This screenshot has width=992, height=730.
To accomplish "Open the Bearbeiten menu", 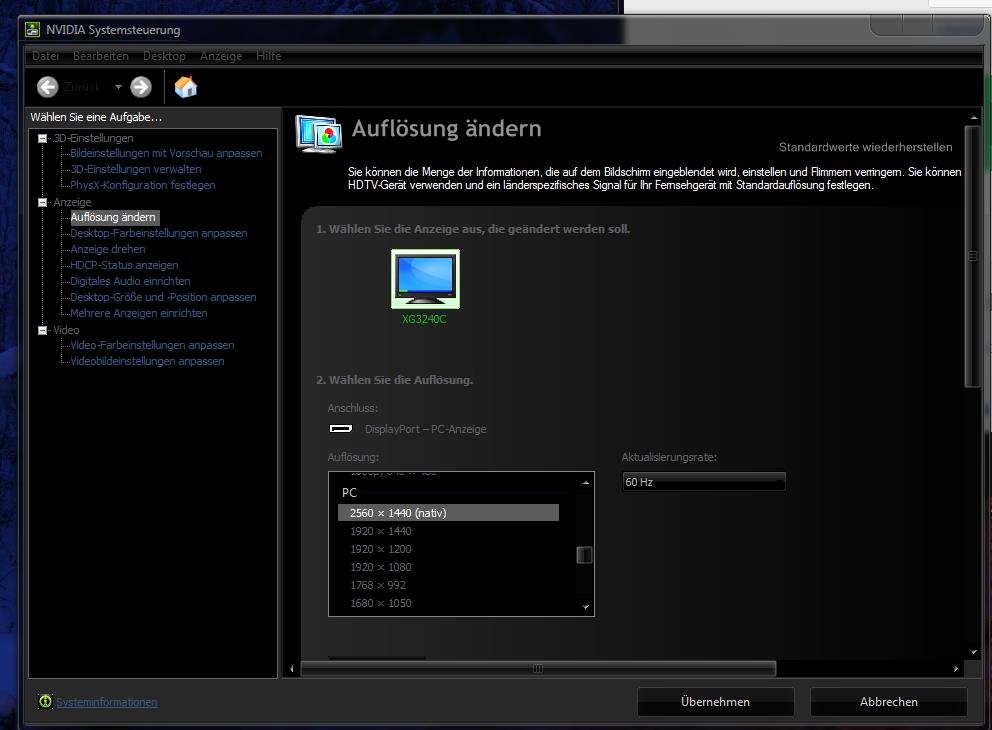I will coord(101,56).
